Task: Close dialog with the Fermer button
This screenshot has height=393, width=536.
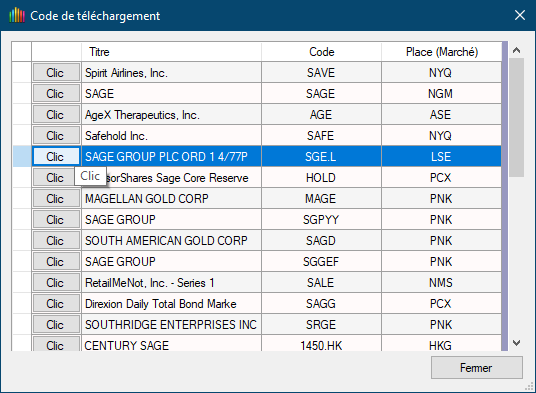Action: 477,368
